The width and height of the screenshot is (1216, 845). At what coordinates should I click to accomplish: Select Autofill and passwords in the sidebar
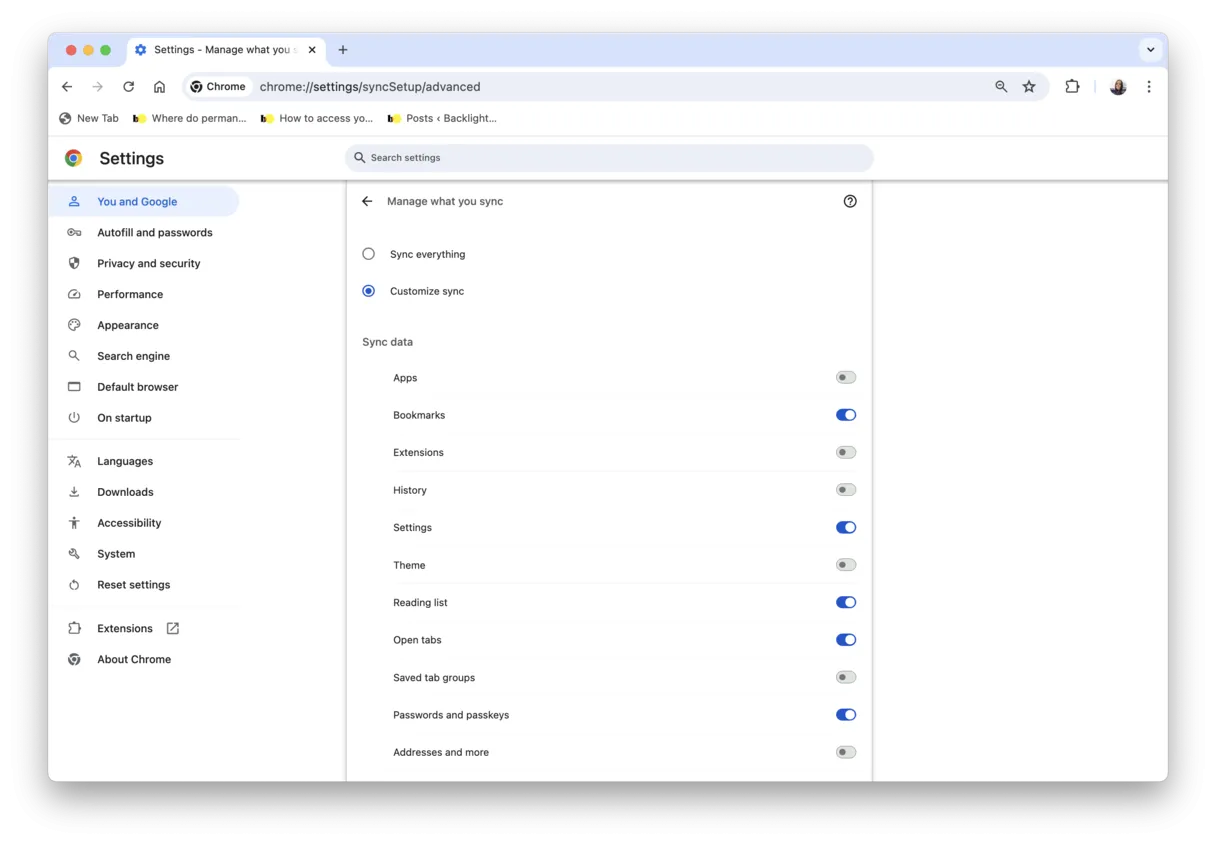coord(154,232)
